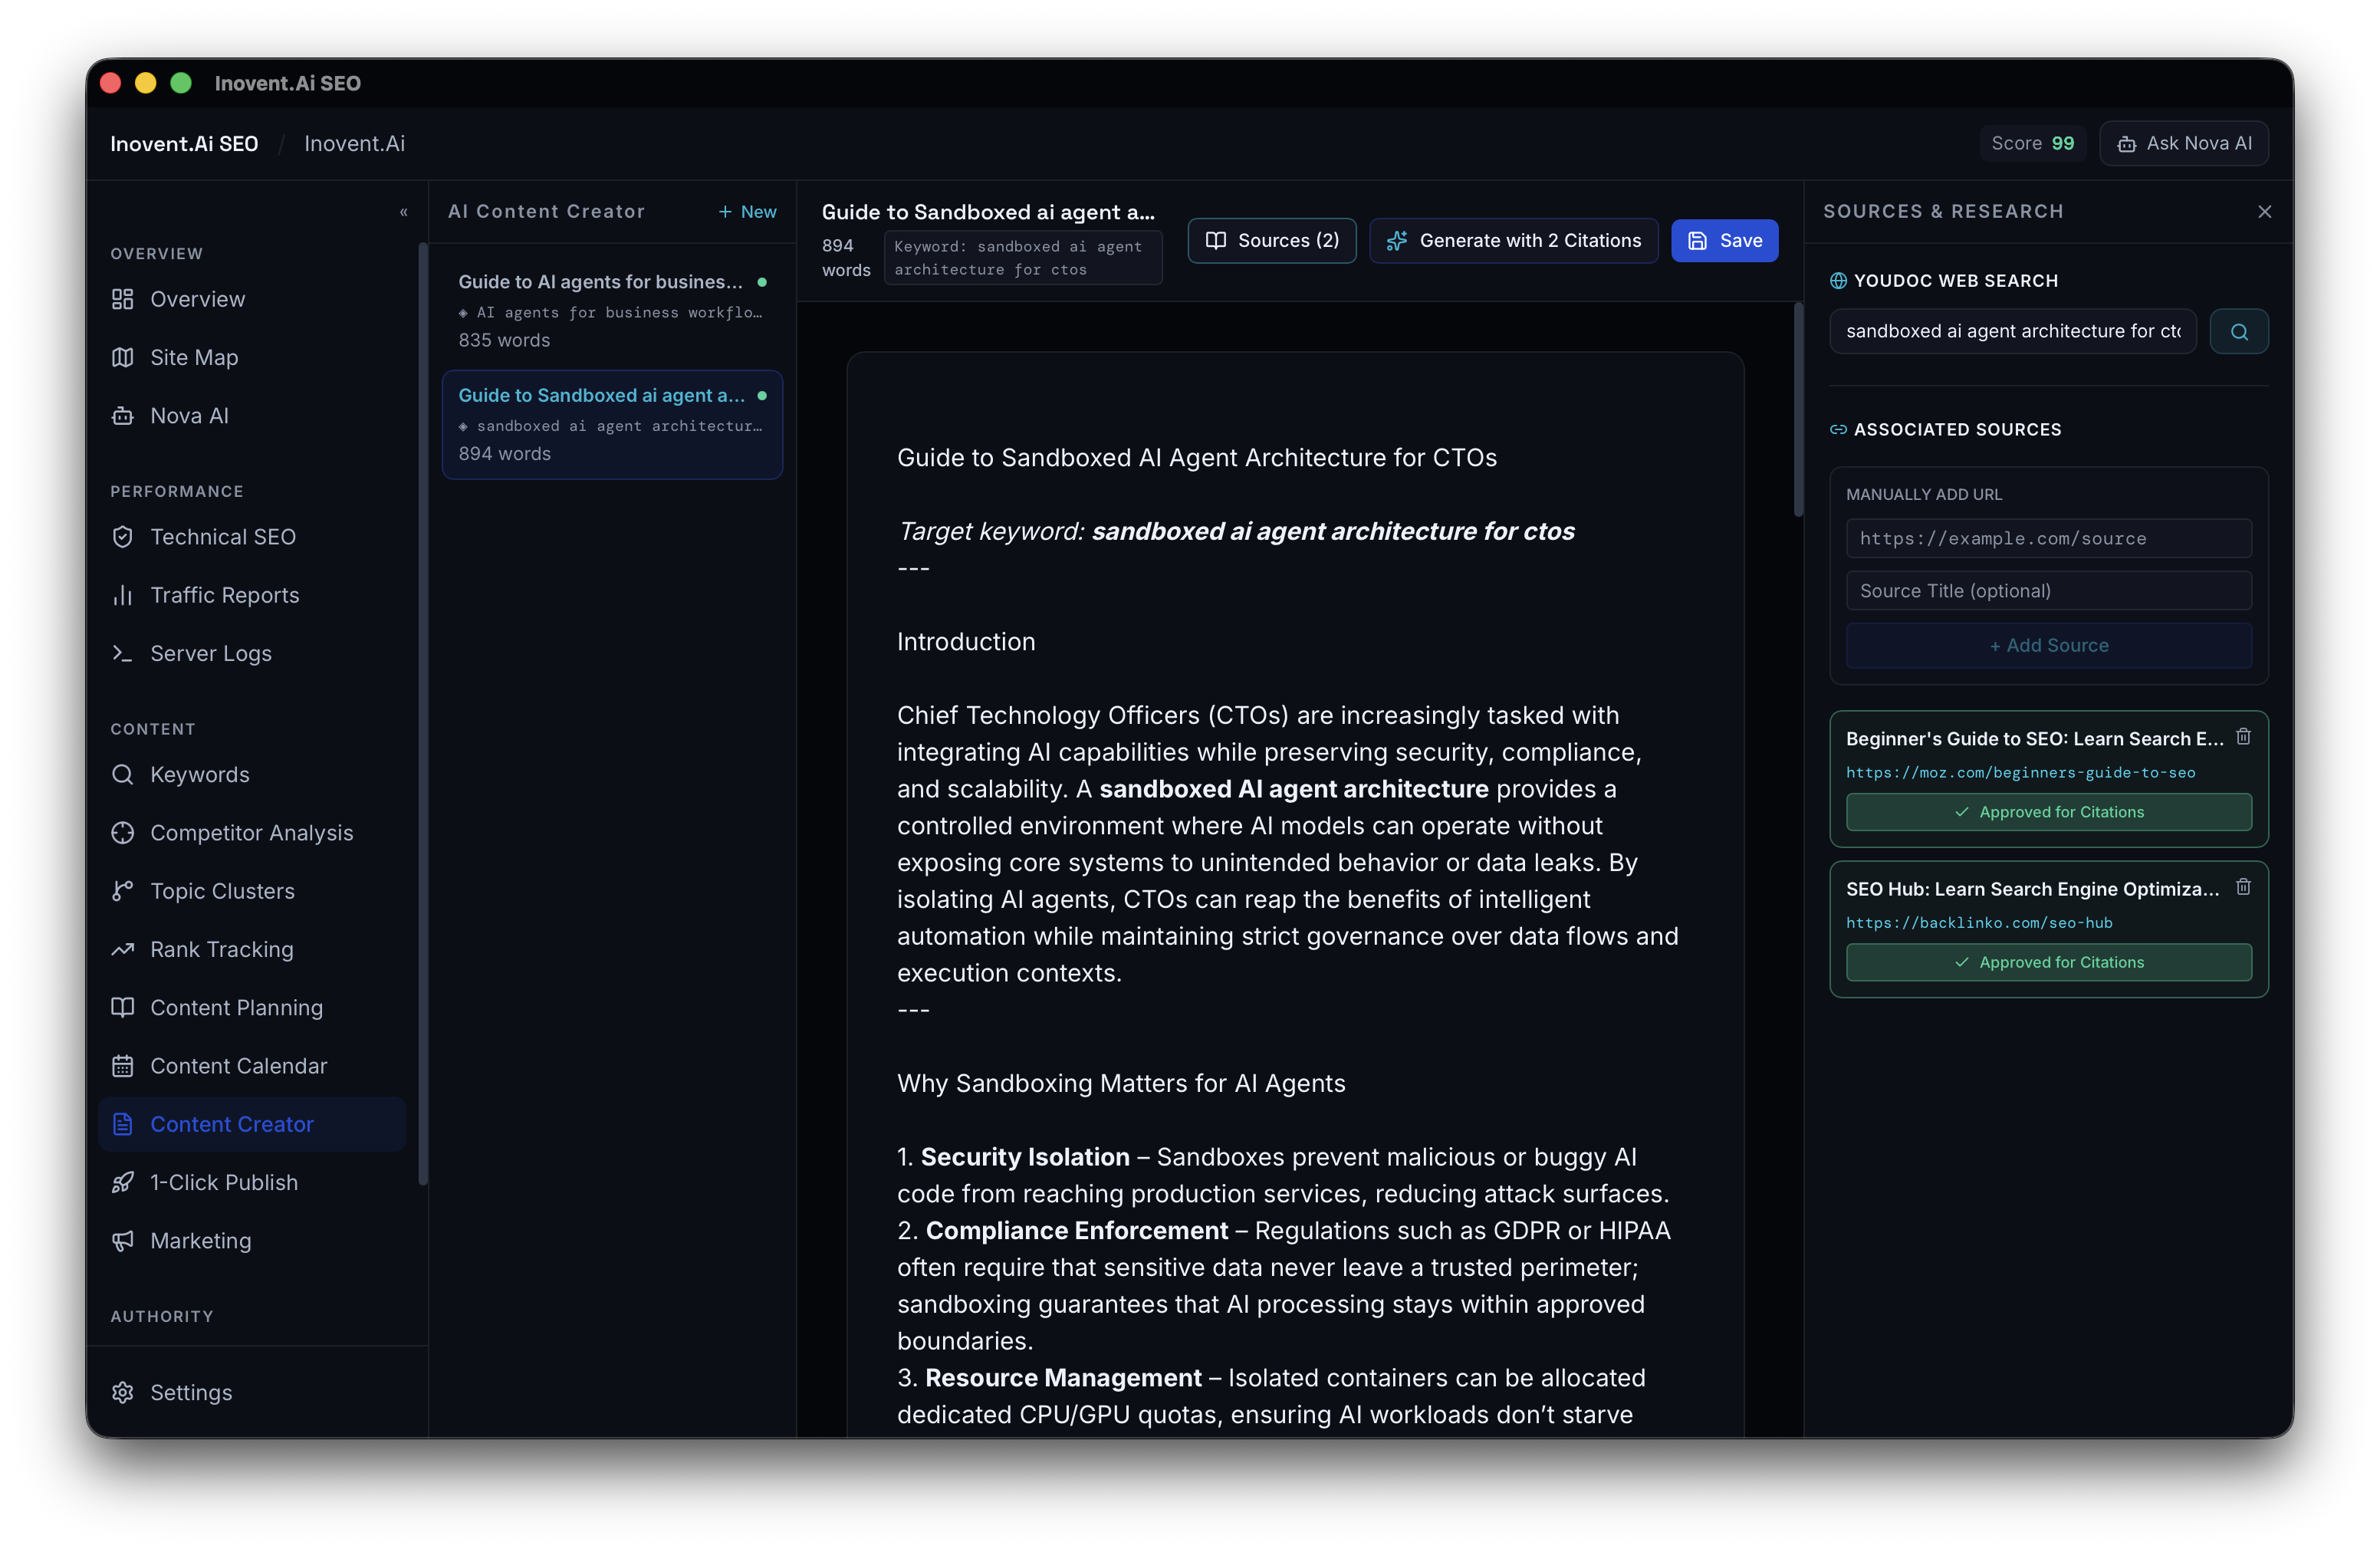Screen dimensions: 2380x1552
Task: Open the moz.com beginners guide link
Action: (x=2020, y=772)
